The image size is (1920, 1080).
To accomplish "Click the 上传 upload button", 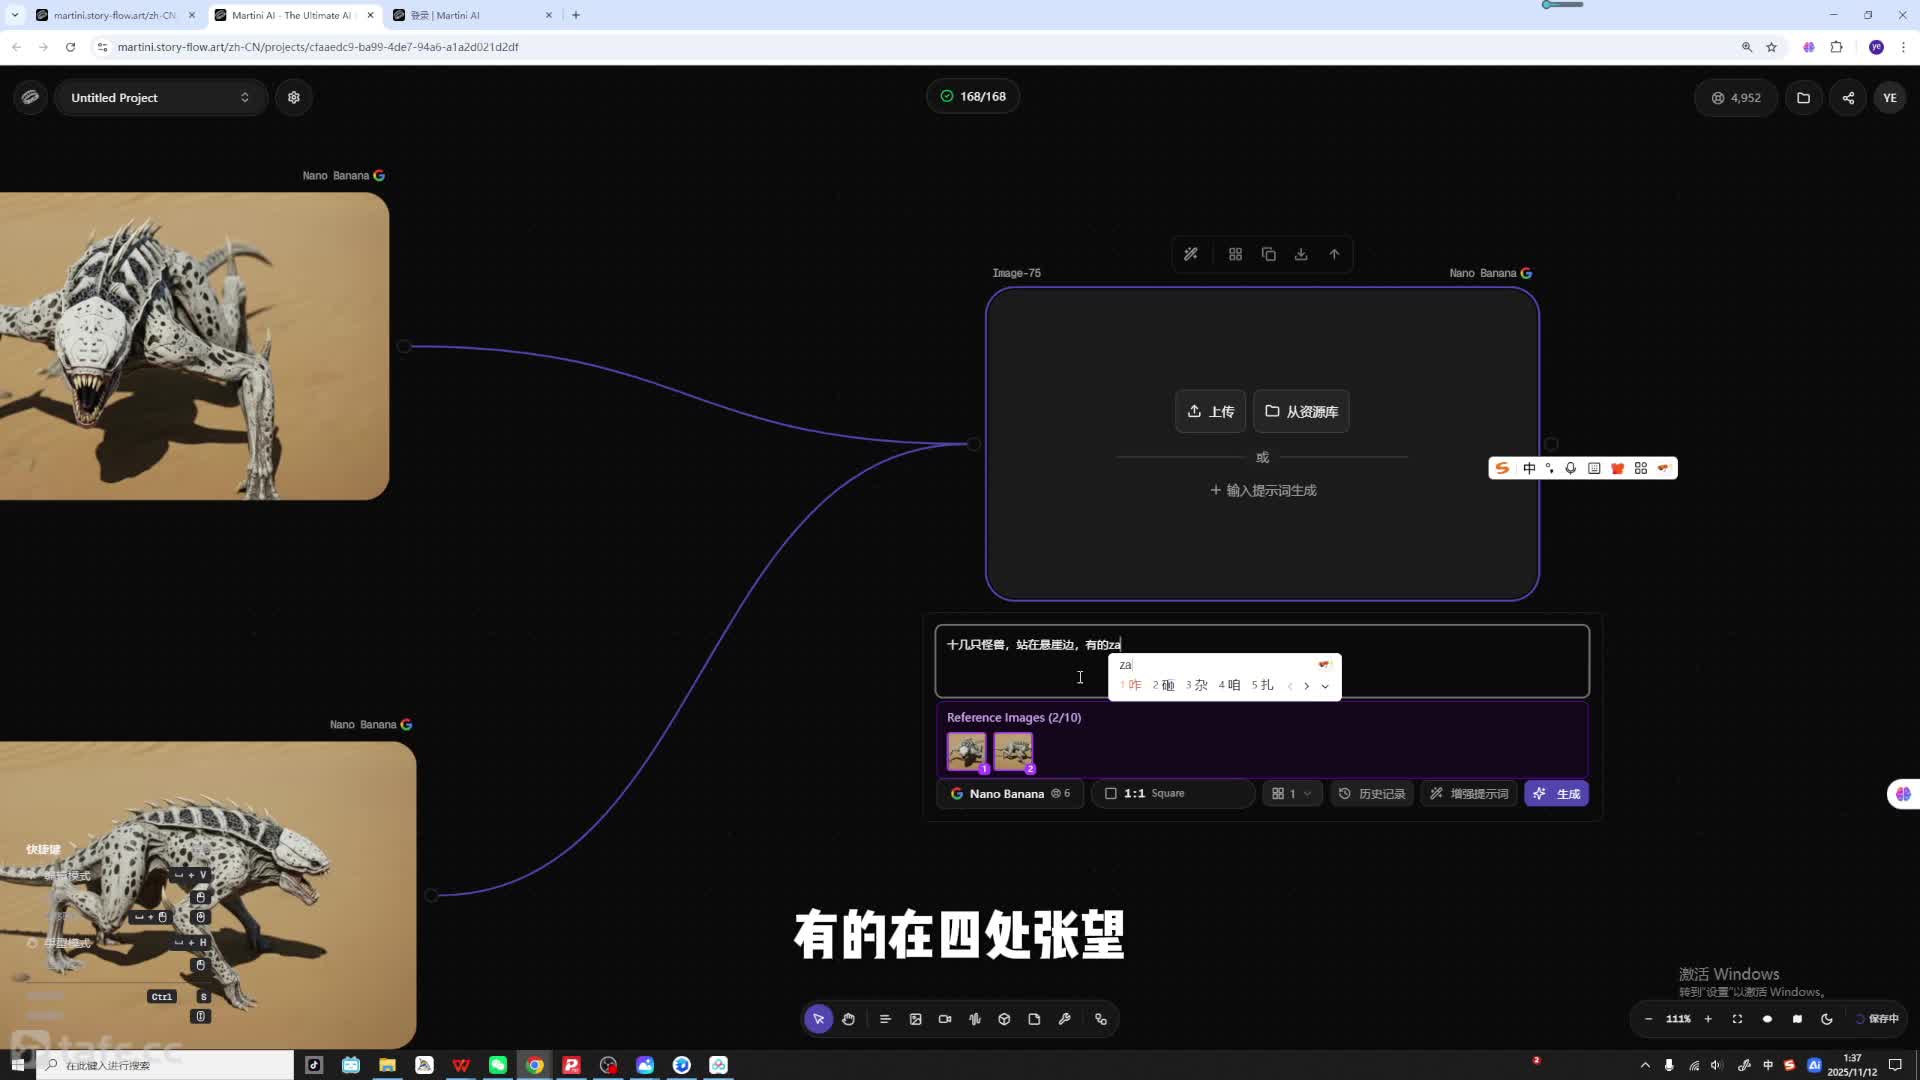I will [1210, 412].
